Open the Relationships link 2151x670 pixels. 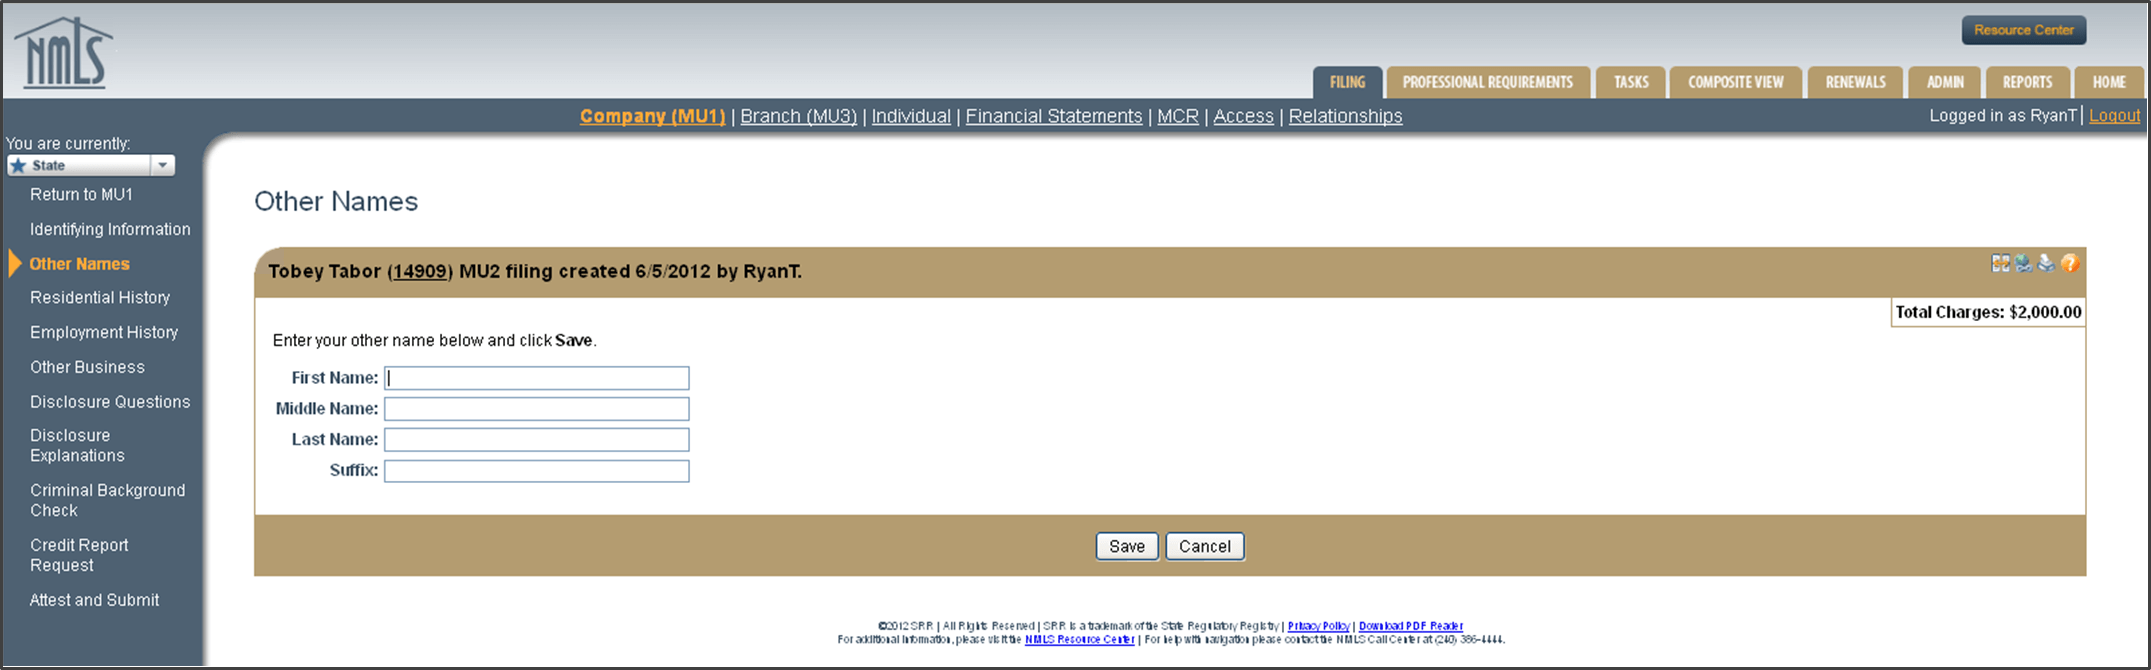coord(1345,116)
